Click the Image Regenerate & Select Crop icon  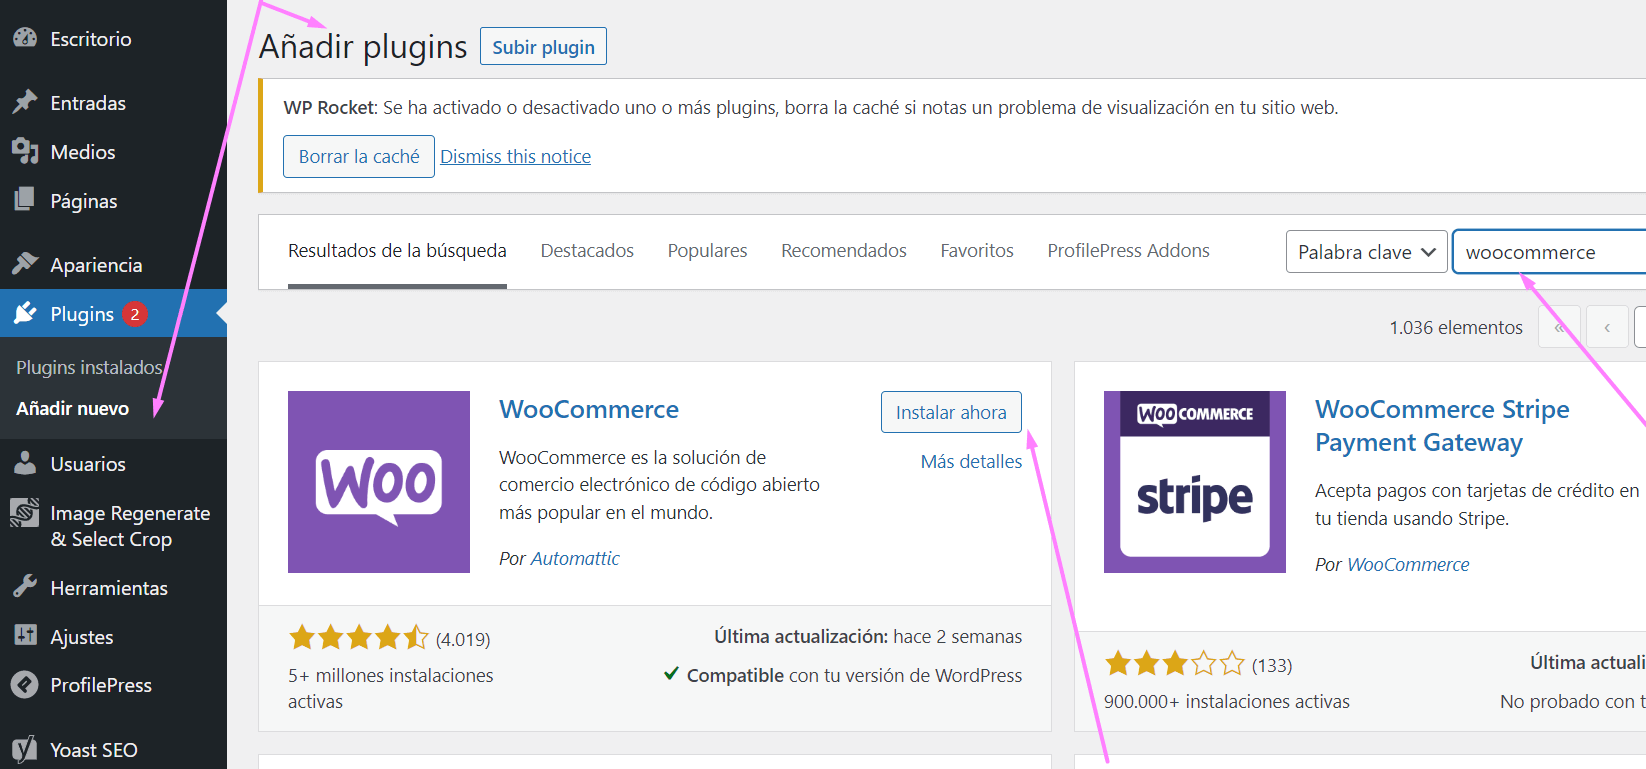[x=25, y=513]
